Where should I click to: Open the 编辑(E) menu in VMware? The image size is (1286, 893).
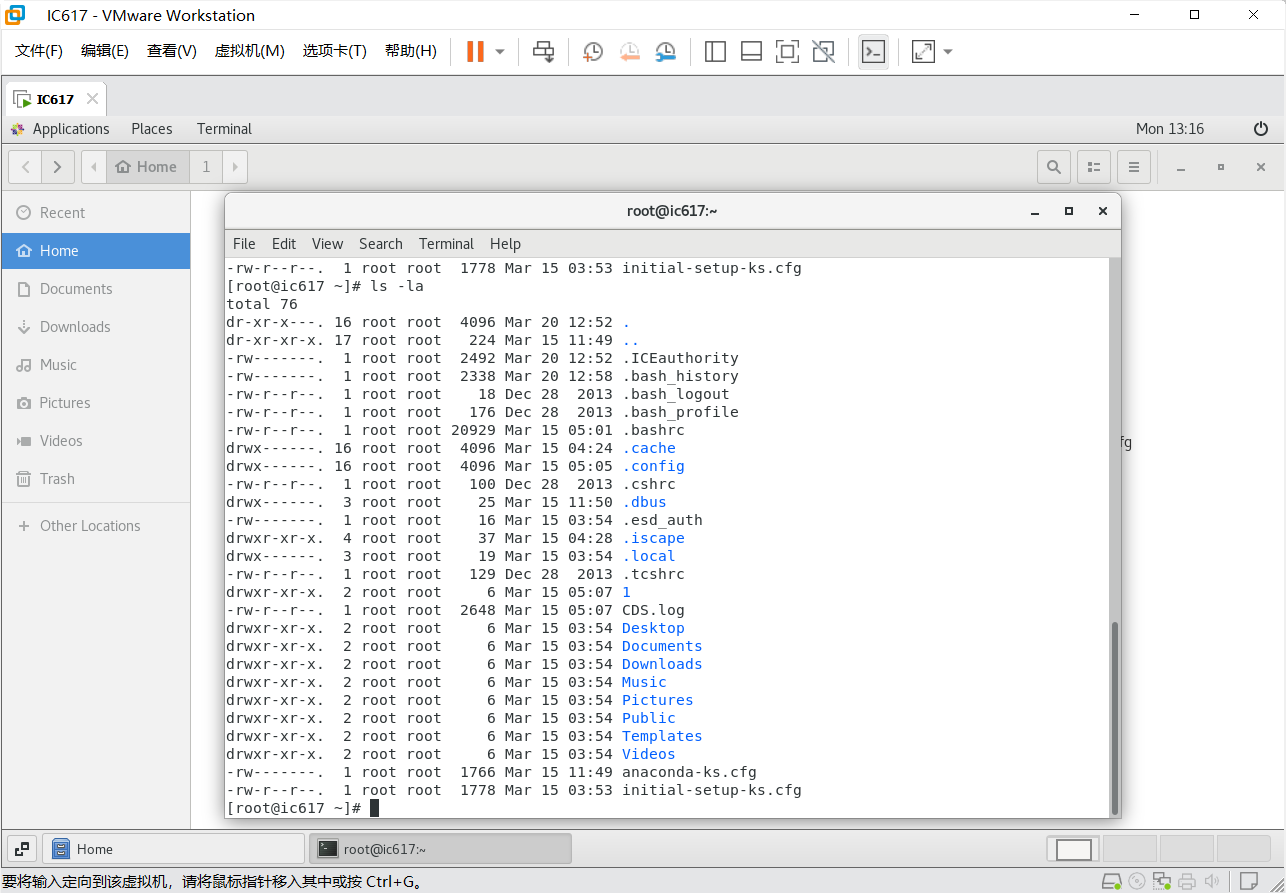click(105, 51)
